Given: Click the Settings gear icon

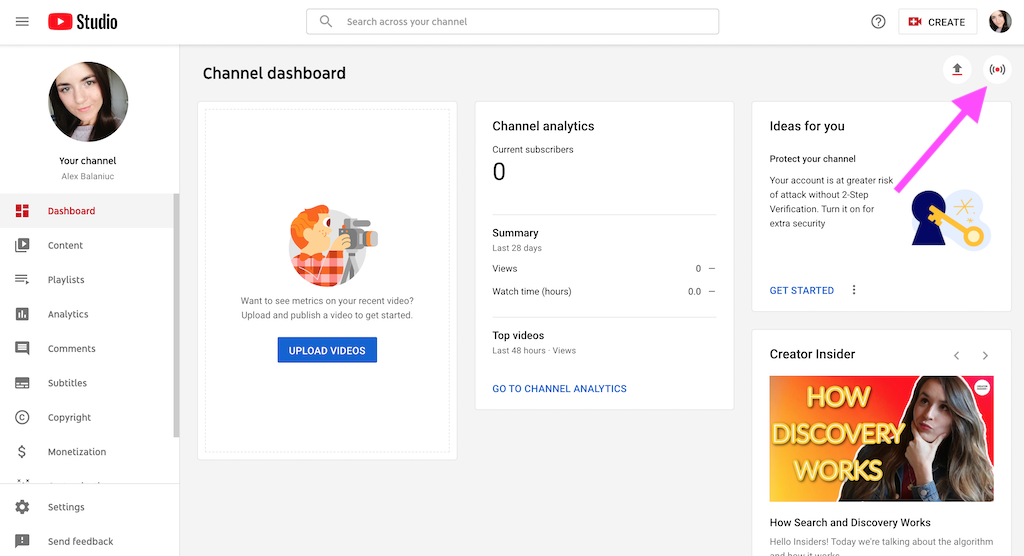Looking at the screenshot, I should [x=22, y=507].
